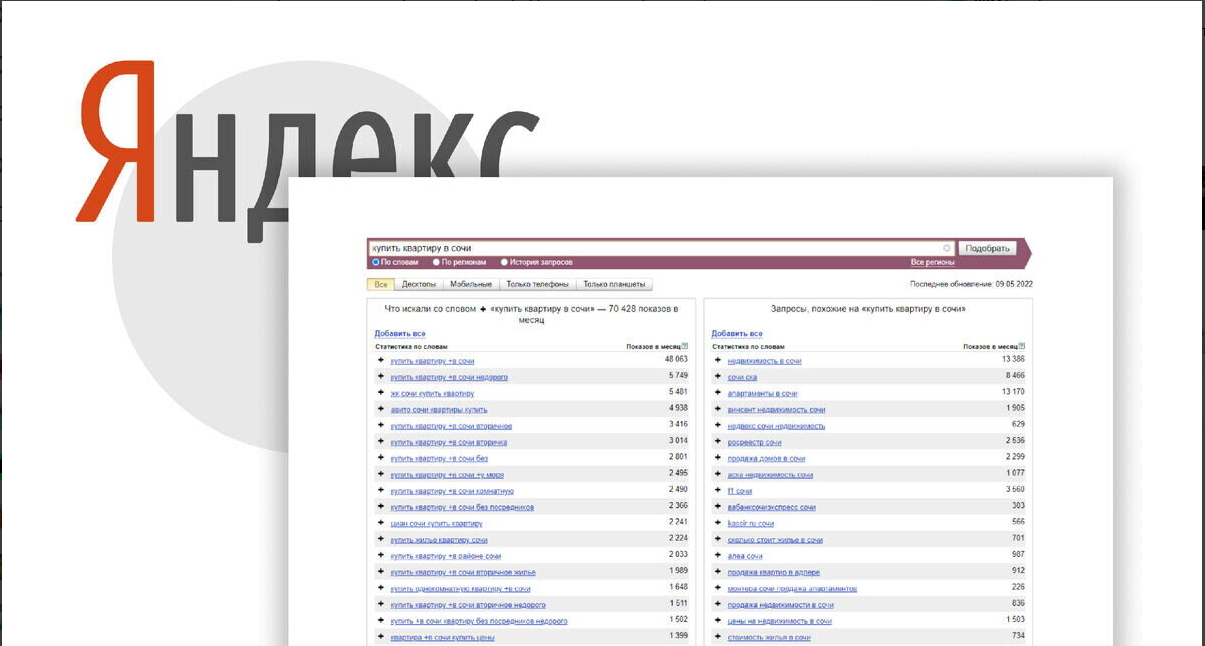Open the 'купить квартиру +в сочи +у моря' link

447,474
